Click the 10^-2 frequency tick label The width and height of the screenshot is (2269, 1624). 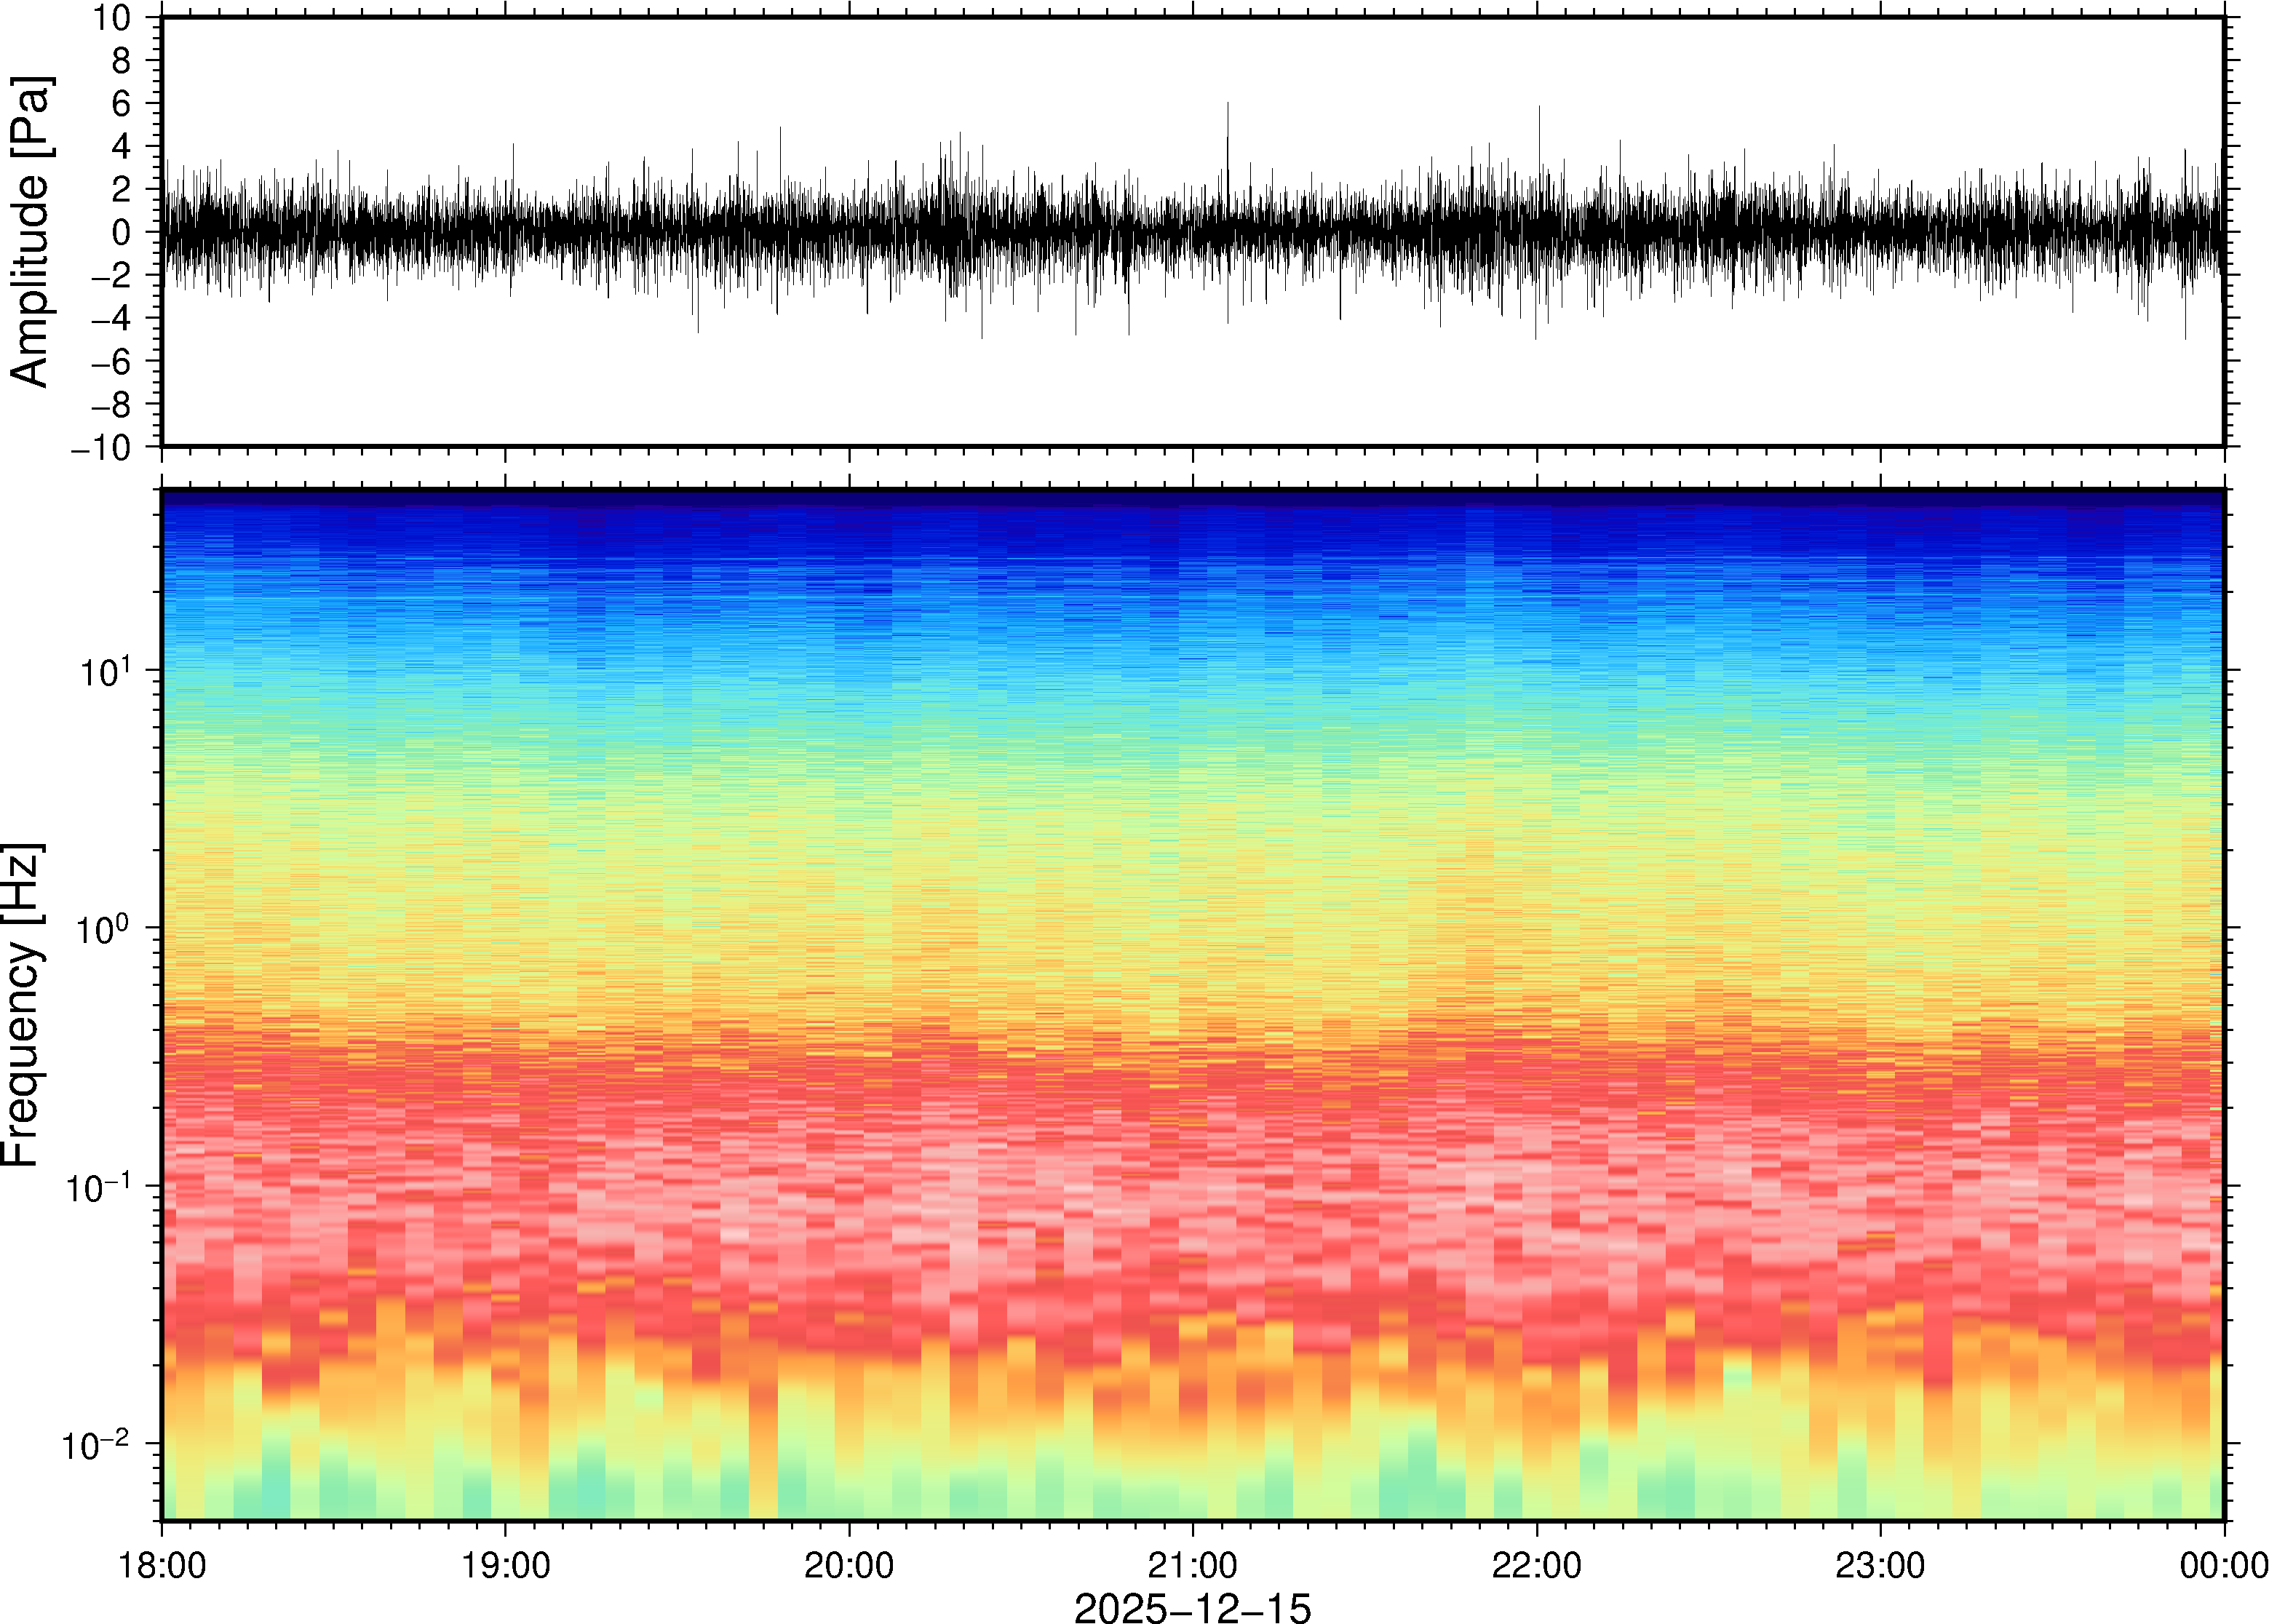[x=97, y=1444]
